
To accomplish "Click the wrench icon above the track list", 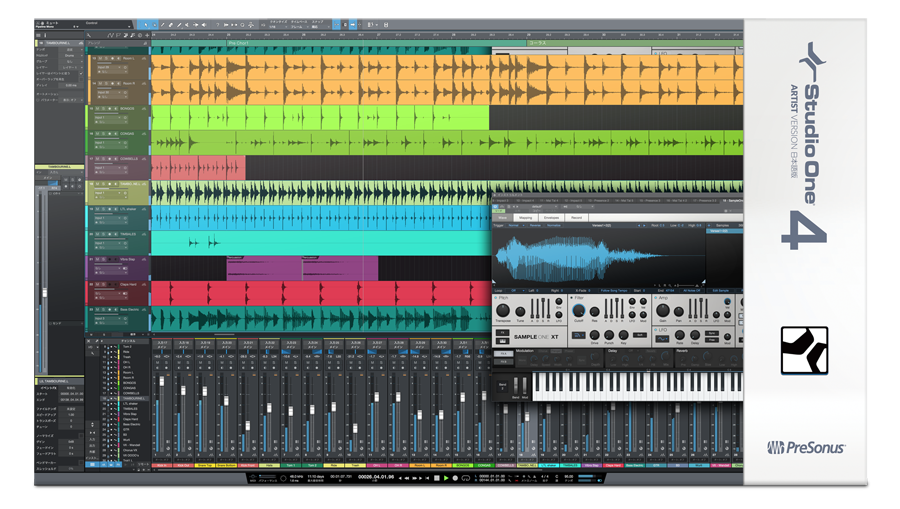I will (x=89, y=36).
